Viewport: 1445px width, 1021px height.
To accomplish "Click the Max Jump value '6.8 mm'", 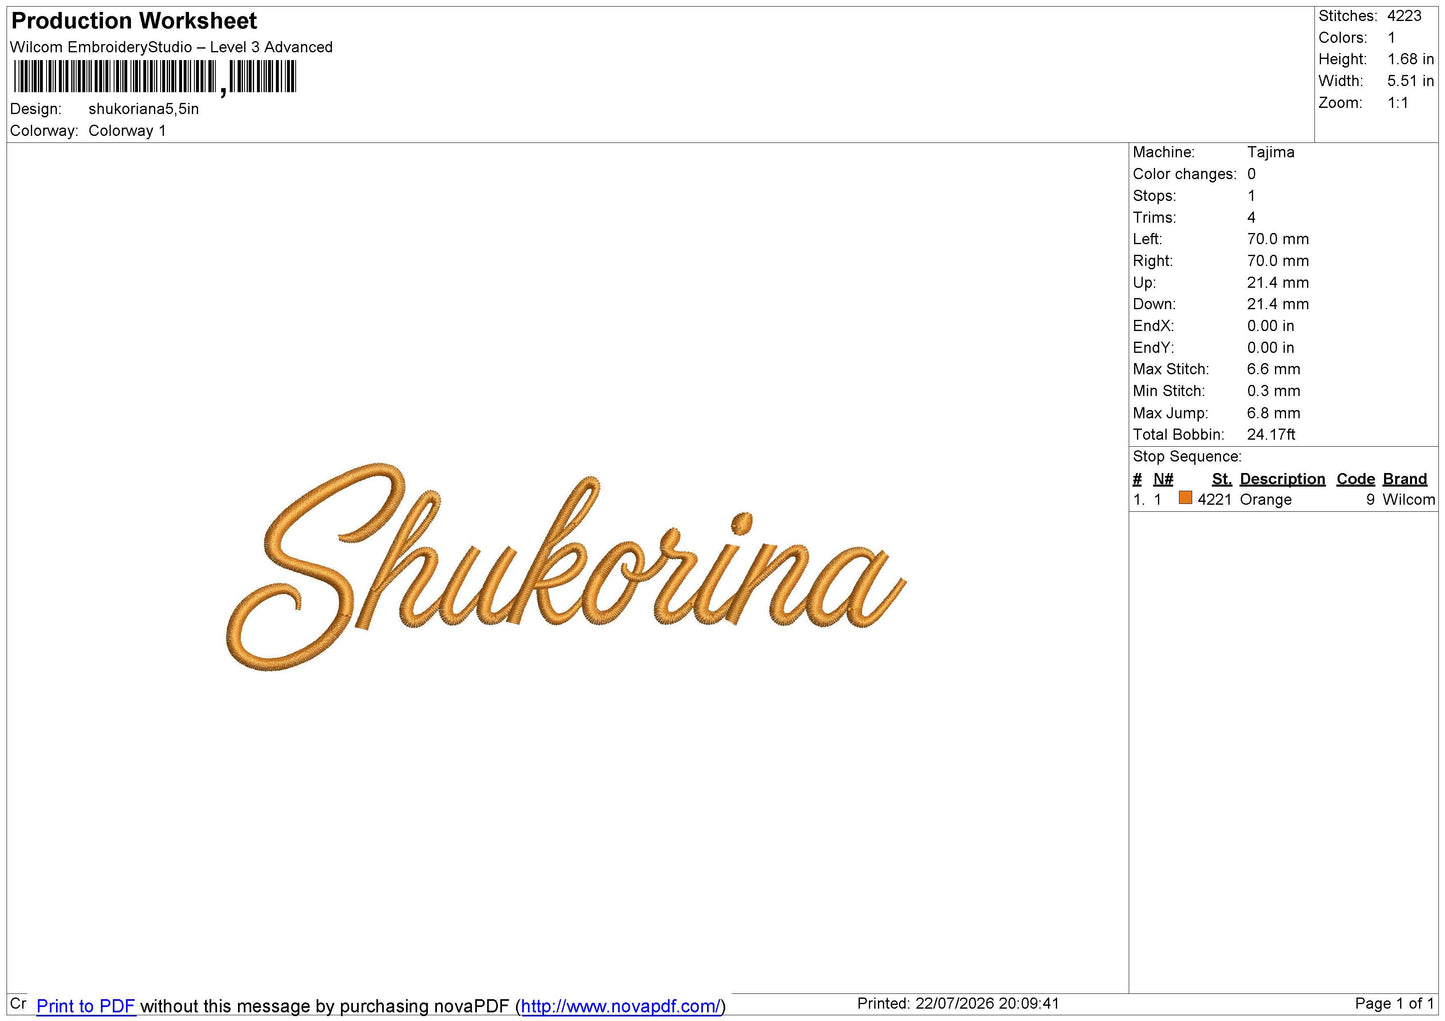I will pyautogui.click(x=1274, y=413).
